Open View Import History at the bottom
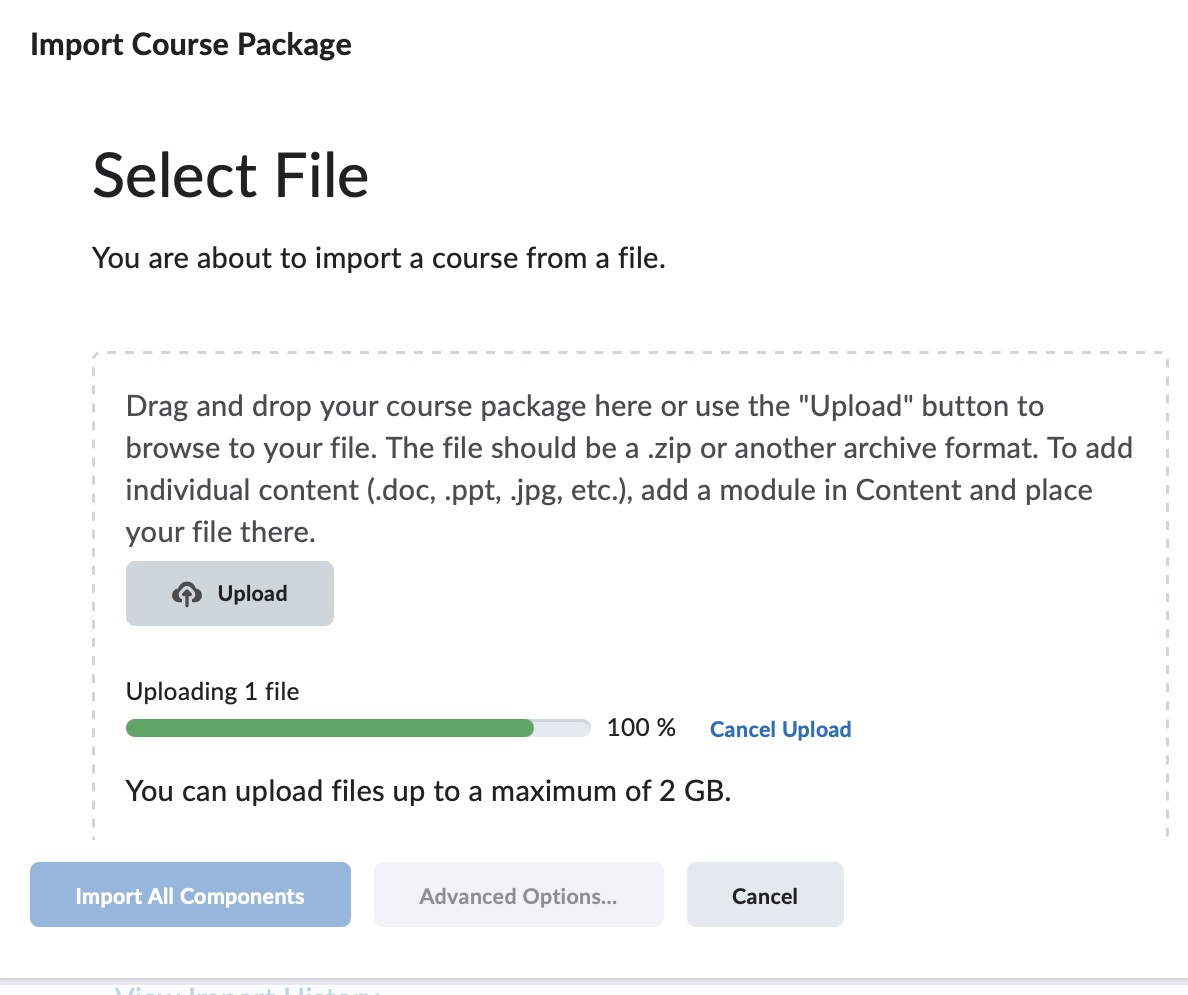1188x995 pixels. [x=247, y=988]
